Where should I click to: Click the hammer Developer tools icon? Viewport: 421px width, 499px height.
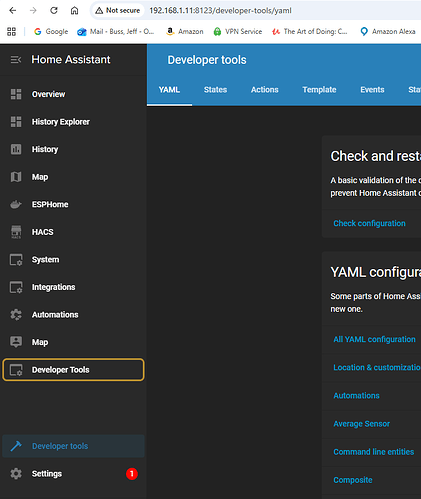(16, 446)
